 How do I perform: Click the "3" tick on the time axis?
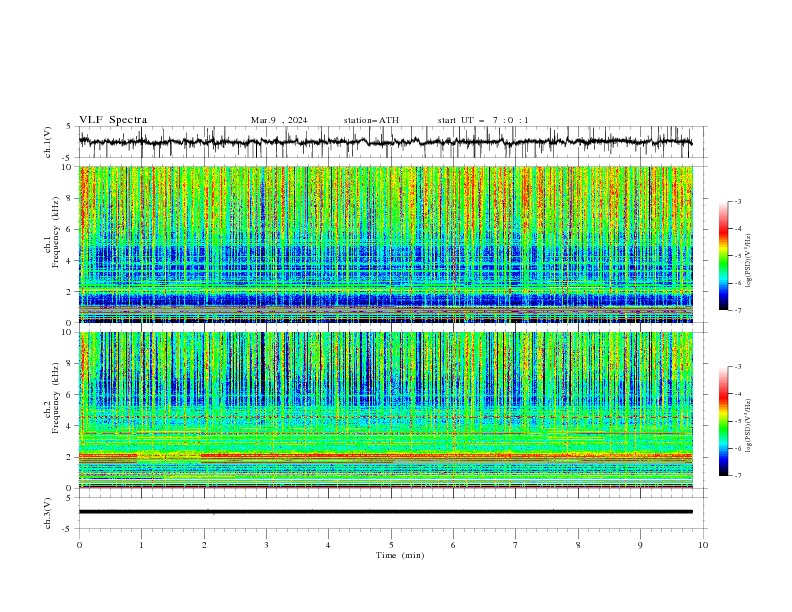pyautogui.click(x=266, y=545)
